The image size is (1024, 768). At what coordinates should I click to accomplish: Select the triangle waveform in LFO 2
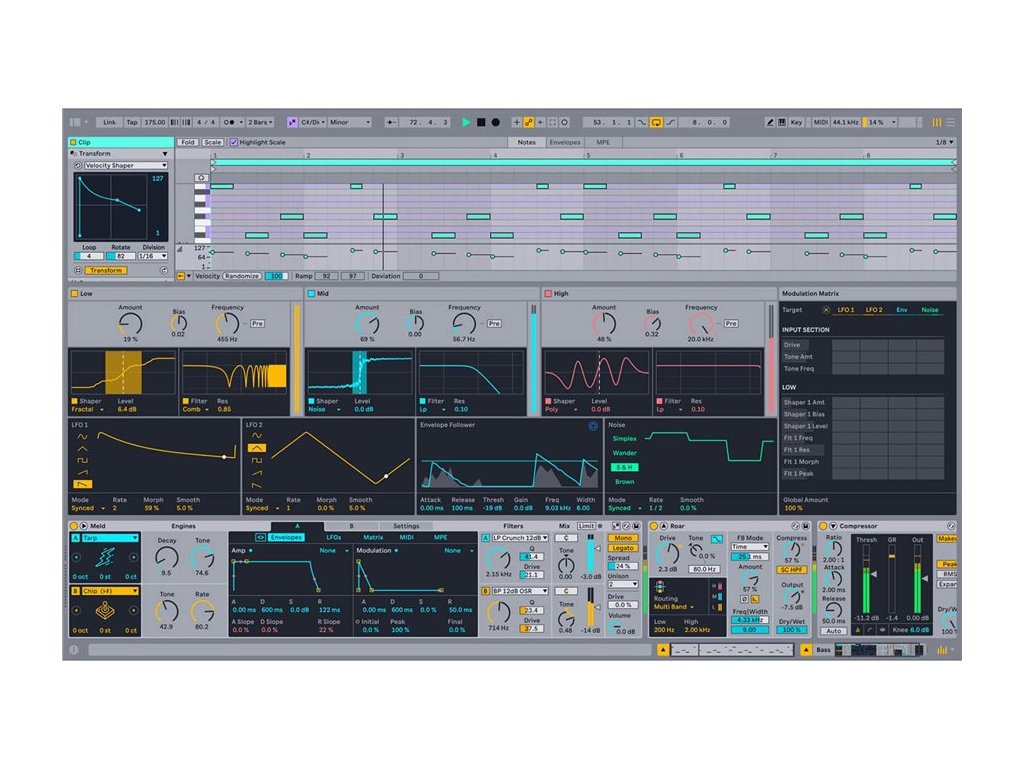pyautogui.click(x=256, y=449)
